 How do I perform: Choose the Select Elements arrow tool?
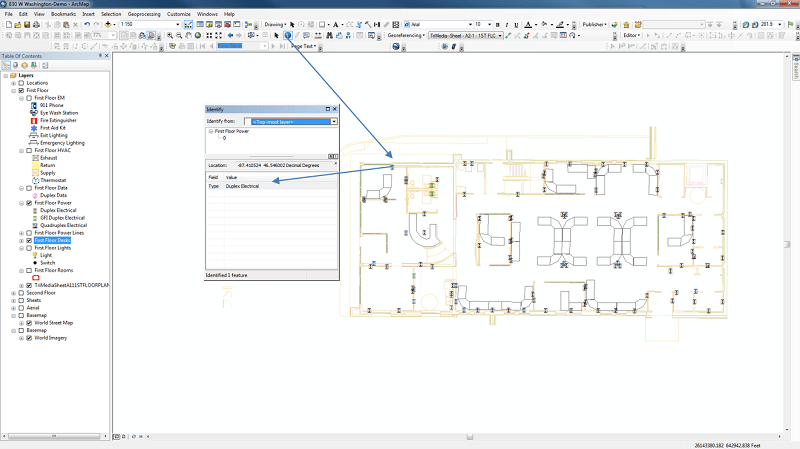click(276, 36)
